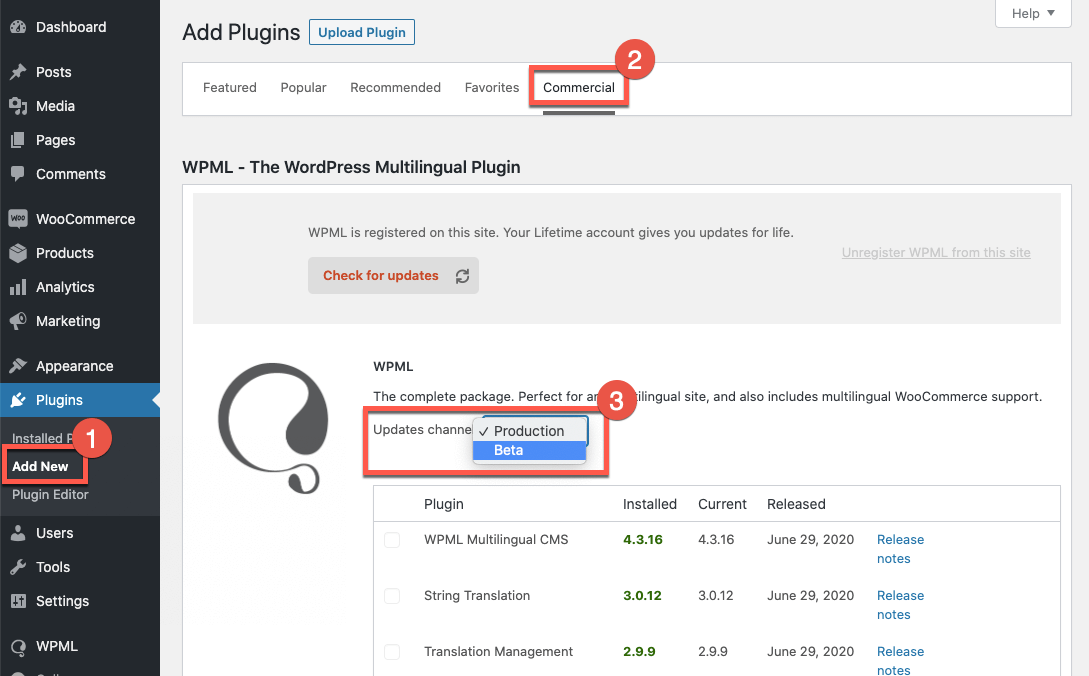Click the Translation Management plugin name

pyautogui.click(x=498, y=652)
